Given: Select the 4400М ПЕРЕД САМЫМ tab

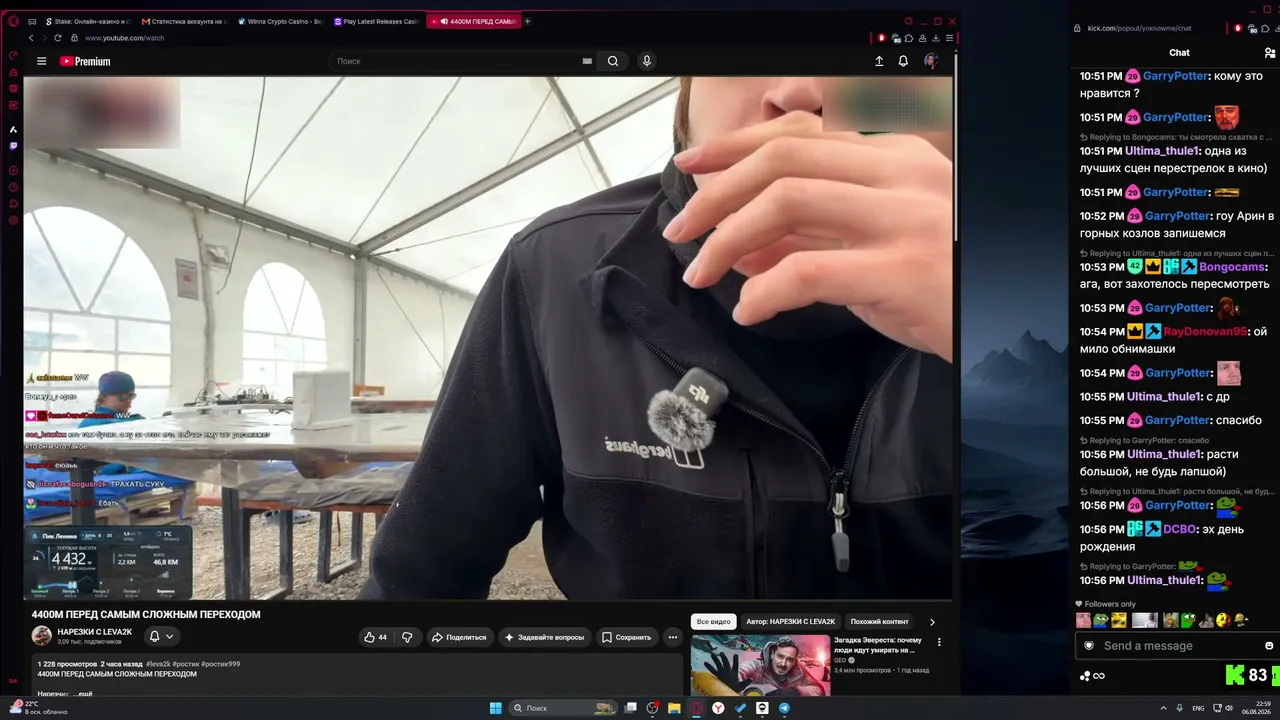Looking at the screenshot, I should (x=473, y=21).
